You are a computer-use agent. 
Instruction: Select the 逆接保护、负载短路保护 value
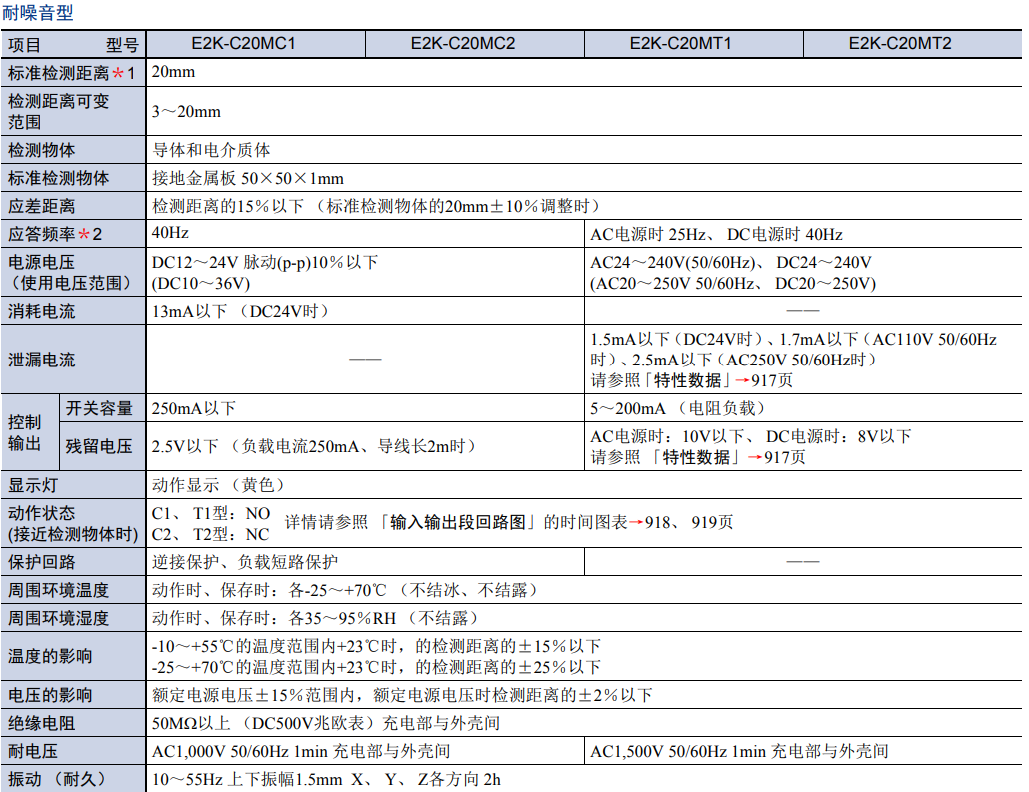[x=245, y=562]
